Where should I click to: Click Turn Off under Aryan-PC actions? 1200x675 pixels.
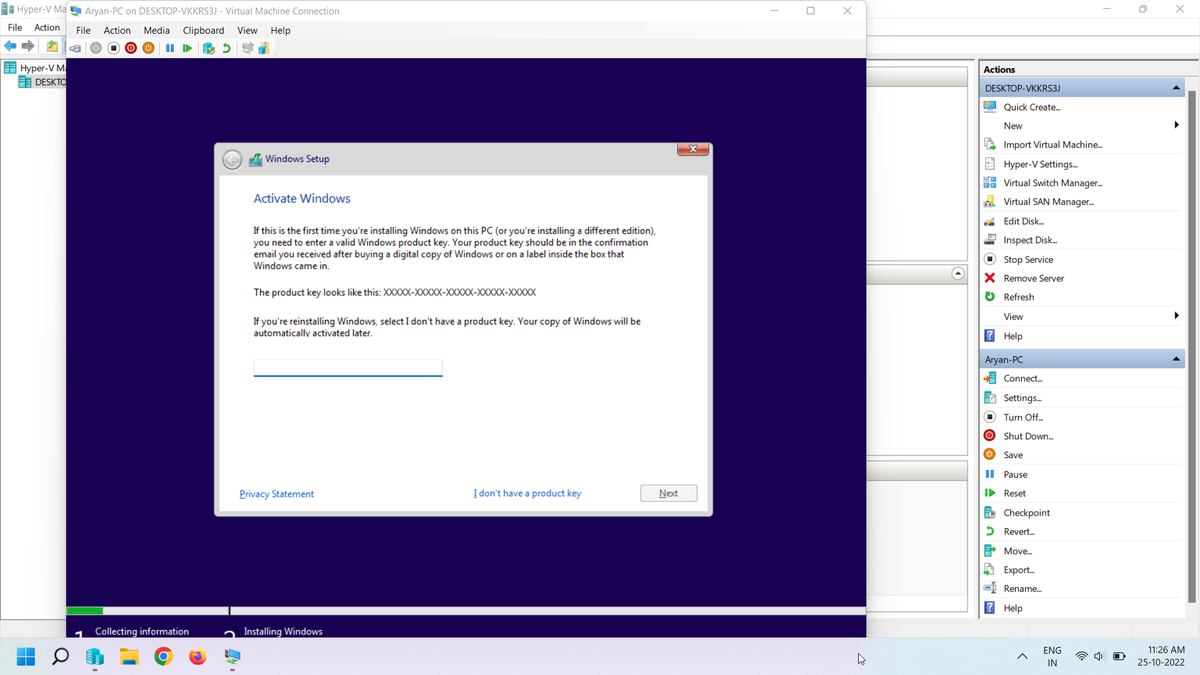point(1023,417)
